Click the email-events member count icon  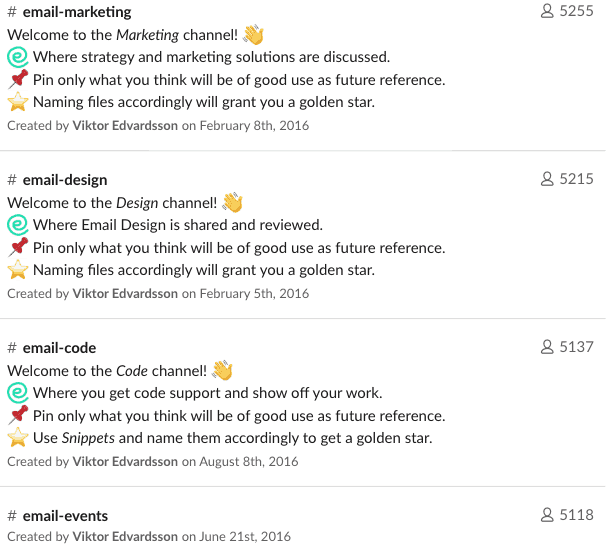[x=547, y=515]
